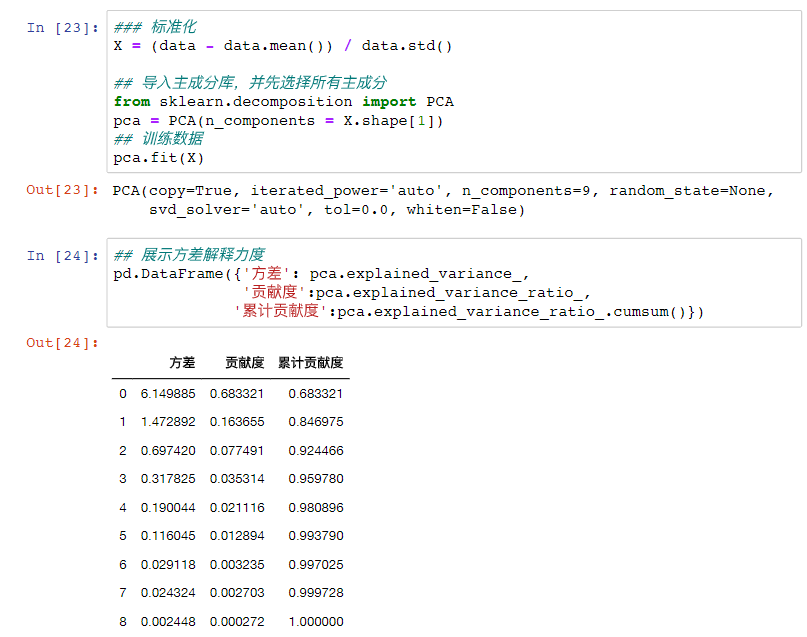Click the cell value 0.002448
The image size is (807, 637).
pyautogui.click(x=168, y=622)
